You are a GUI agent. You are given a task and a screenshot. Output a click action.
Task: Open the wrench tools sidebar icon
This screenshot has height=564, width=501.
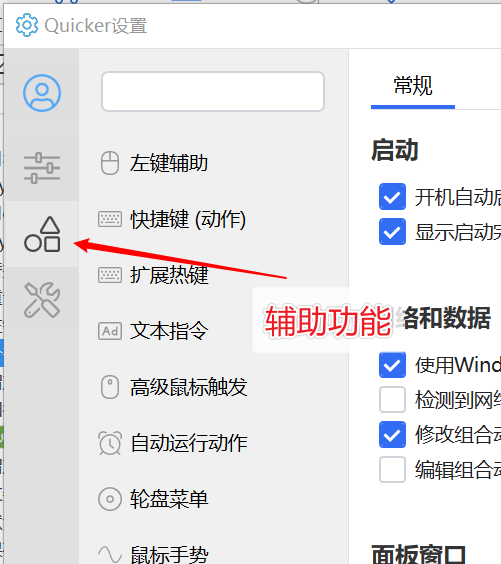(x=42, y=300)
